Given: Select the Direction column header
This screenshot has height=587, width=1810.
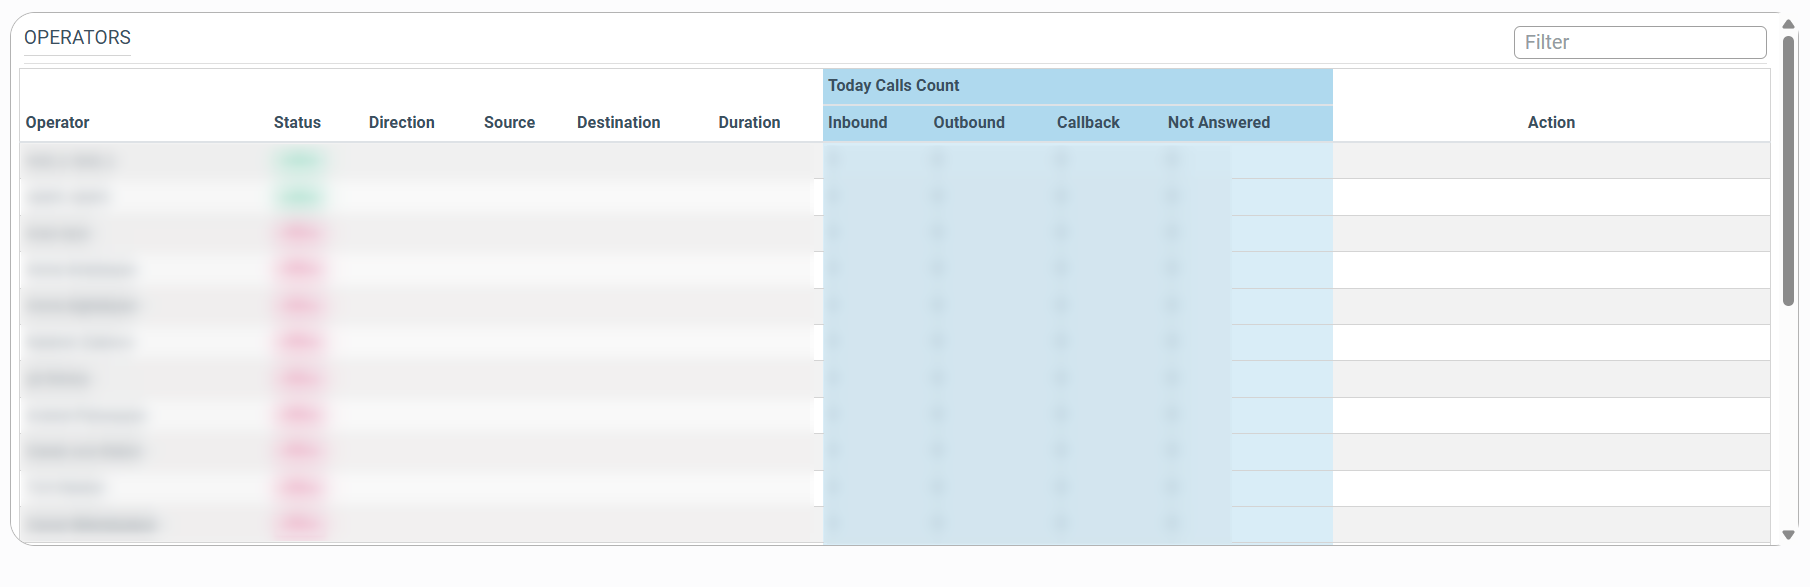Looking at the screenshot, I should (401, 122).
